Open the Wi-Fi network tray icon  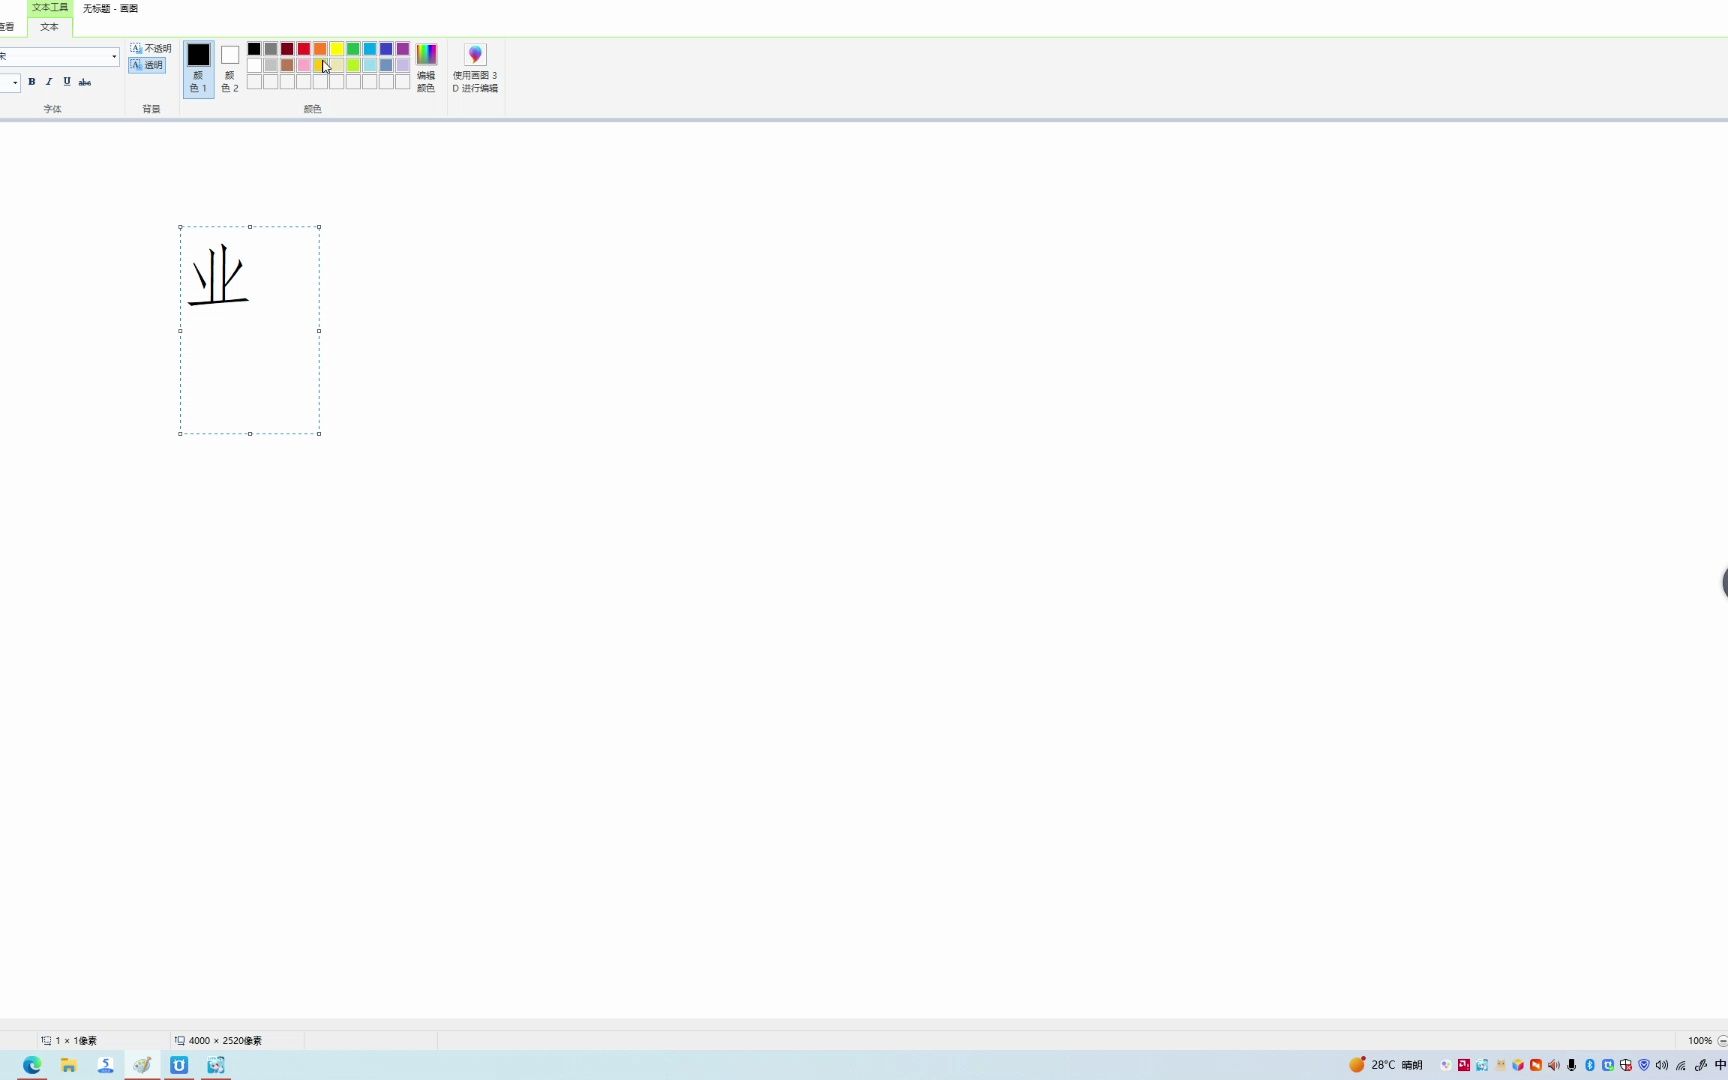1681,1065
